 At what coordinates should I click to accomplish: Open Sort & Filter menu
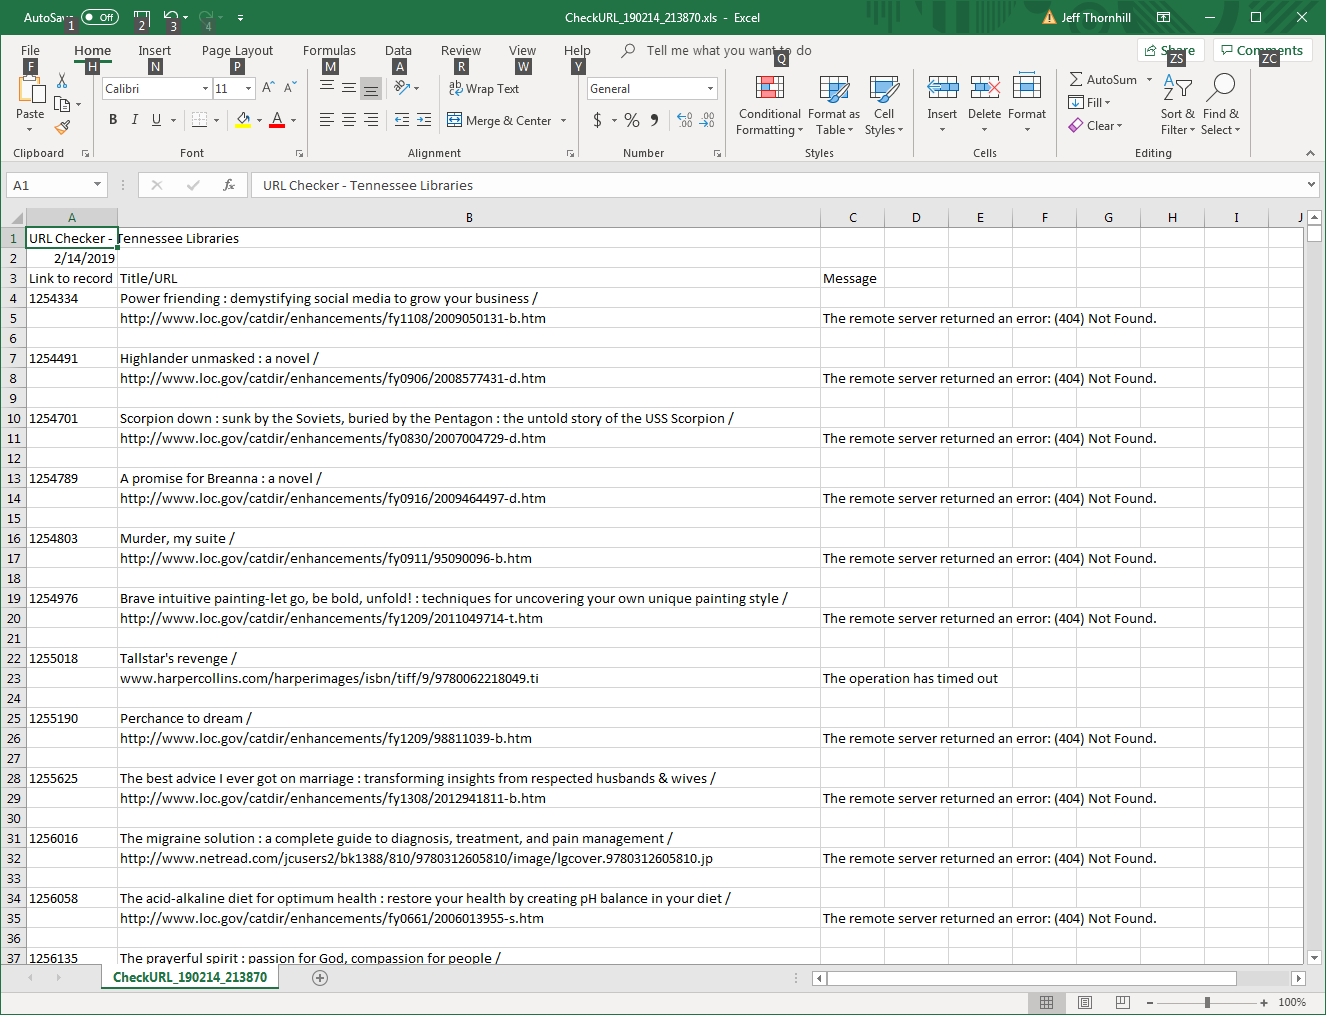(x=1178, y=104)
